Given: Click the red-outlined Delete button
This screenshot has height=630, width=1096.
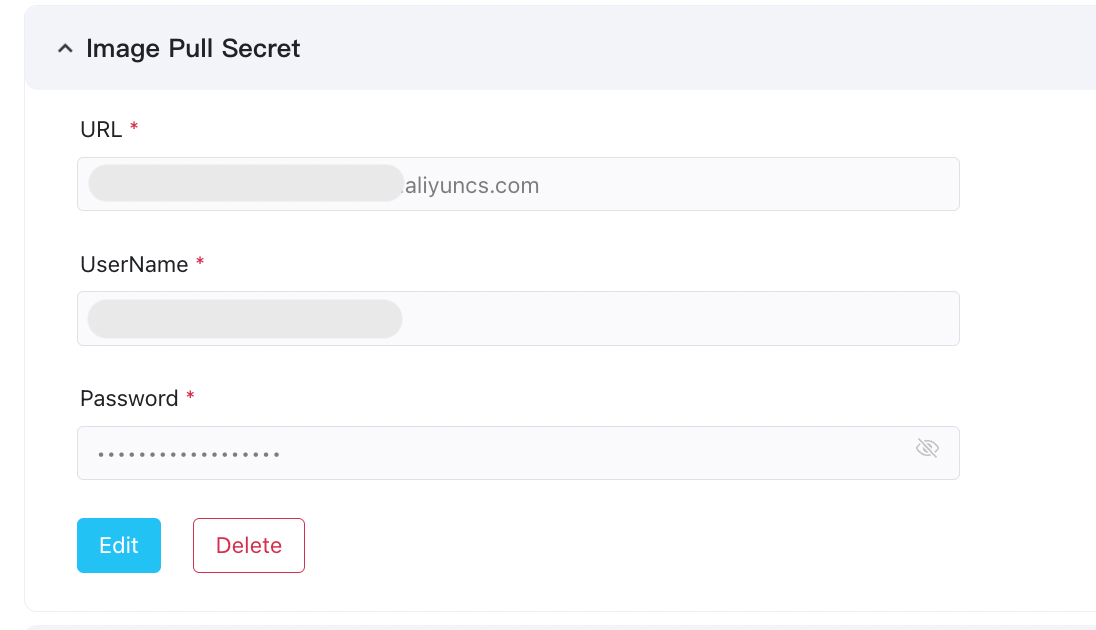Looking at the screenshot, I should pyautogui.click(x=249, y=545).
